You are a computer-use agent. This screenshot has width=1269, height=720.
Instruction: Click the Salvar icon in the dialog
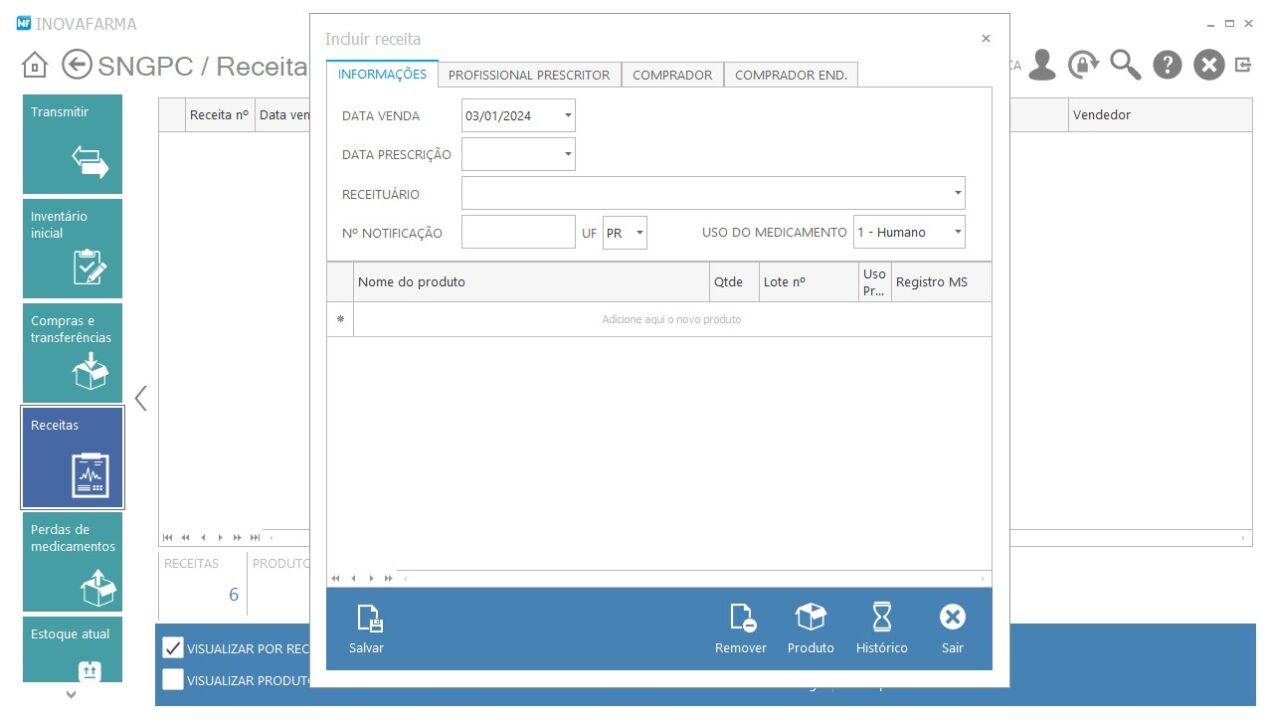point(367,621)
